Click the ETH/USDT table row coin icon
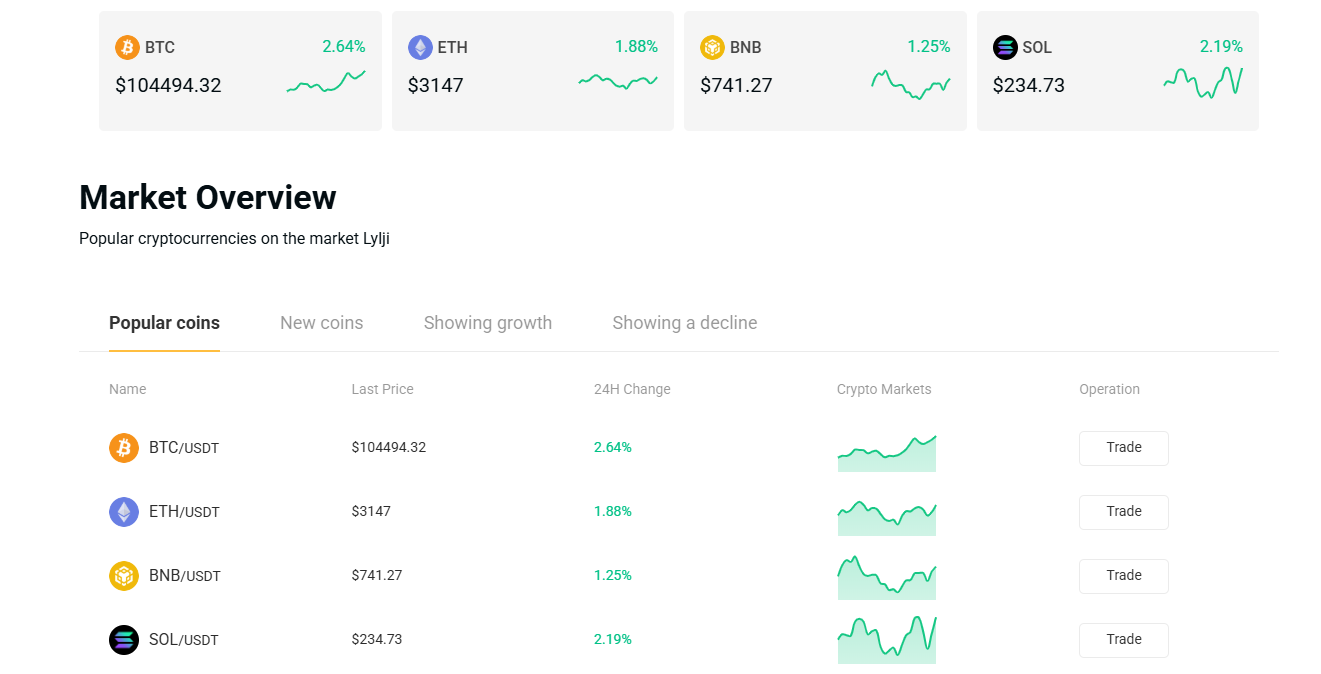Screen dimensions: 1321x674 [x=124, y=512]
